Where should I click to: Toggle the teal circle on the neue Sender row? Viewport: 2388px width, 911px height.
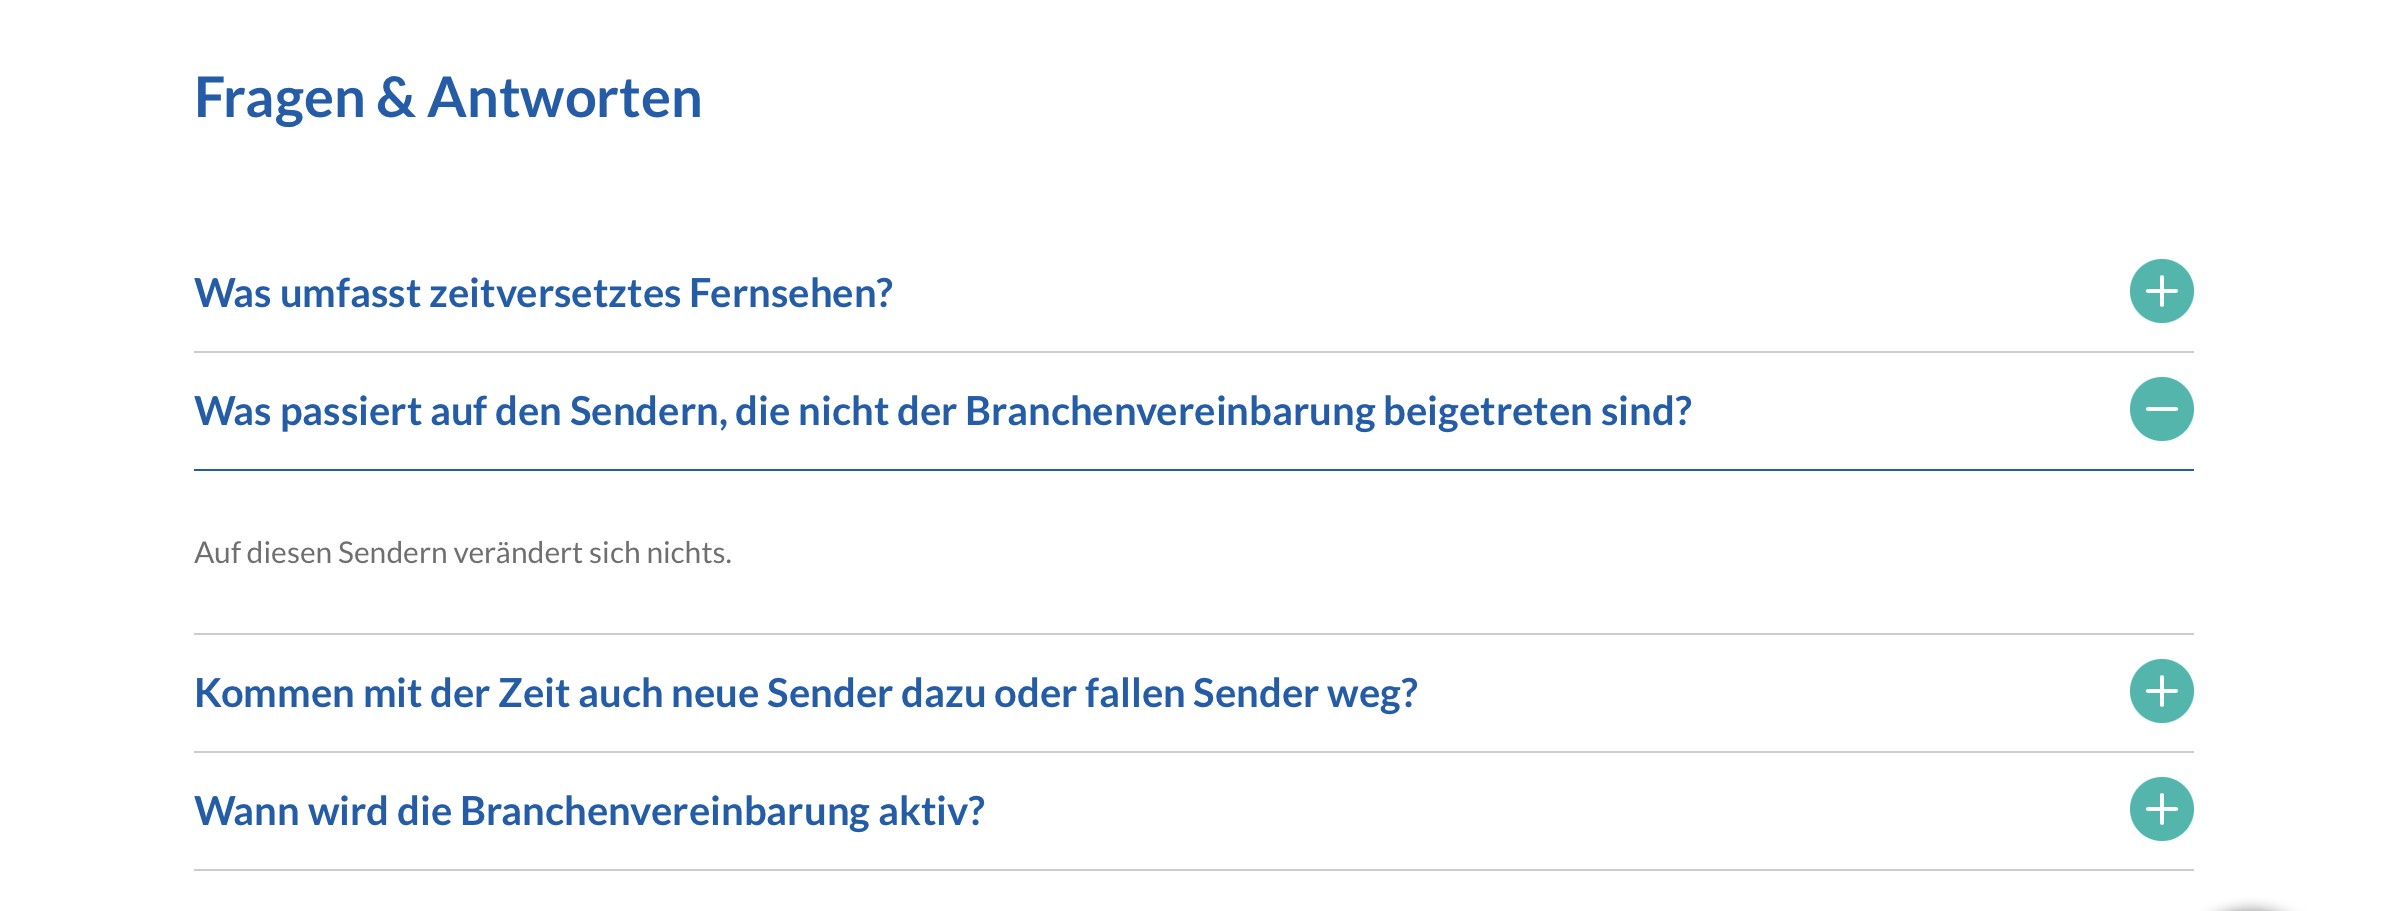click(2161, 692)
